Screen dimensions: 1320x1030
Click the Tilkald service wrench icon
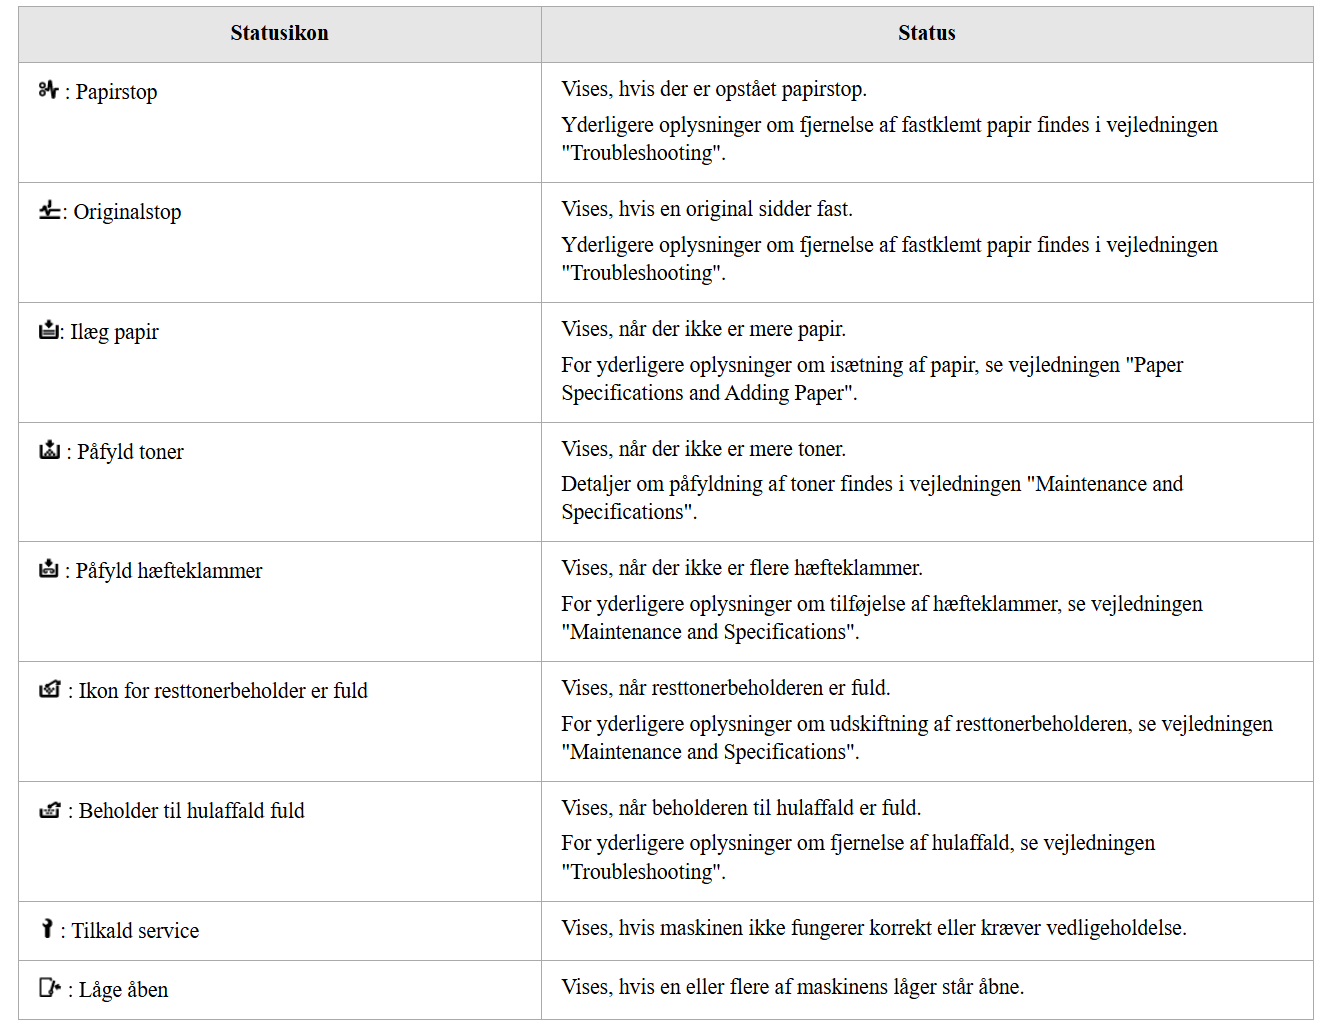pos(46,929)
